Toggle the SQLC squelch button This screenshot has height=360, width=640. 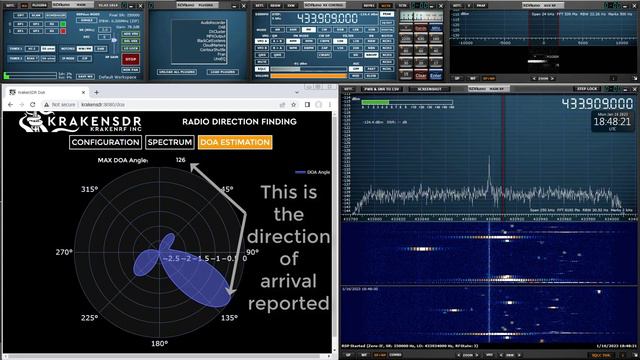tap(262, 69)
